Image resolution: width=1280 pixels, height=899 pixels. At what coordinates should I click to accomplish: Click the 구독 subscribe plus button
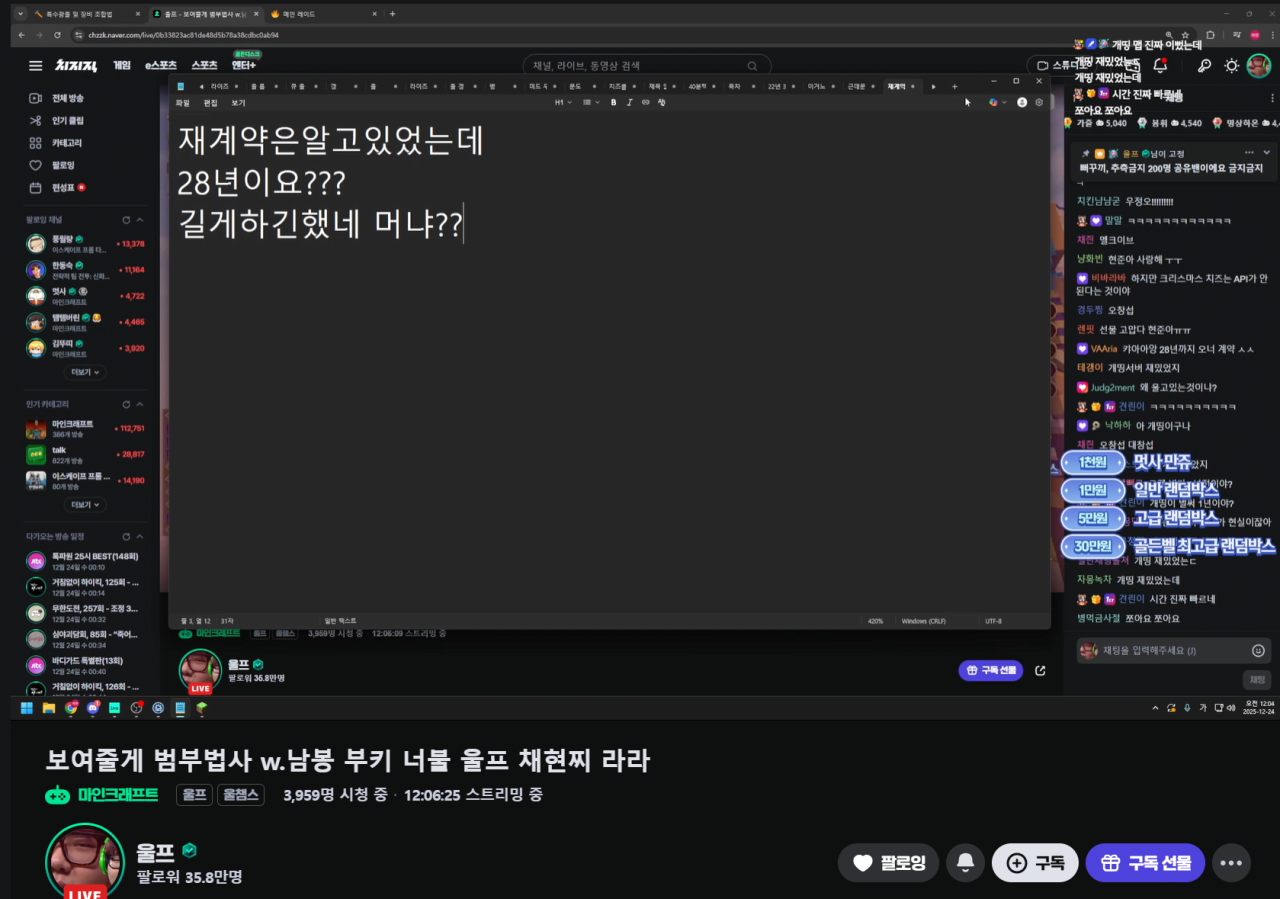click(x=1035, y=862)
